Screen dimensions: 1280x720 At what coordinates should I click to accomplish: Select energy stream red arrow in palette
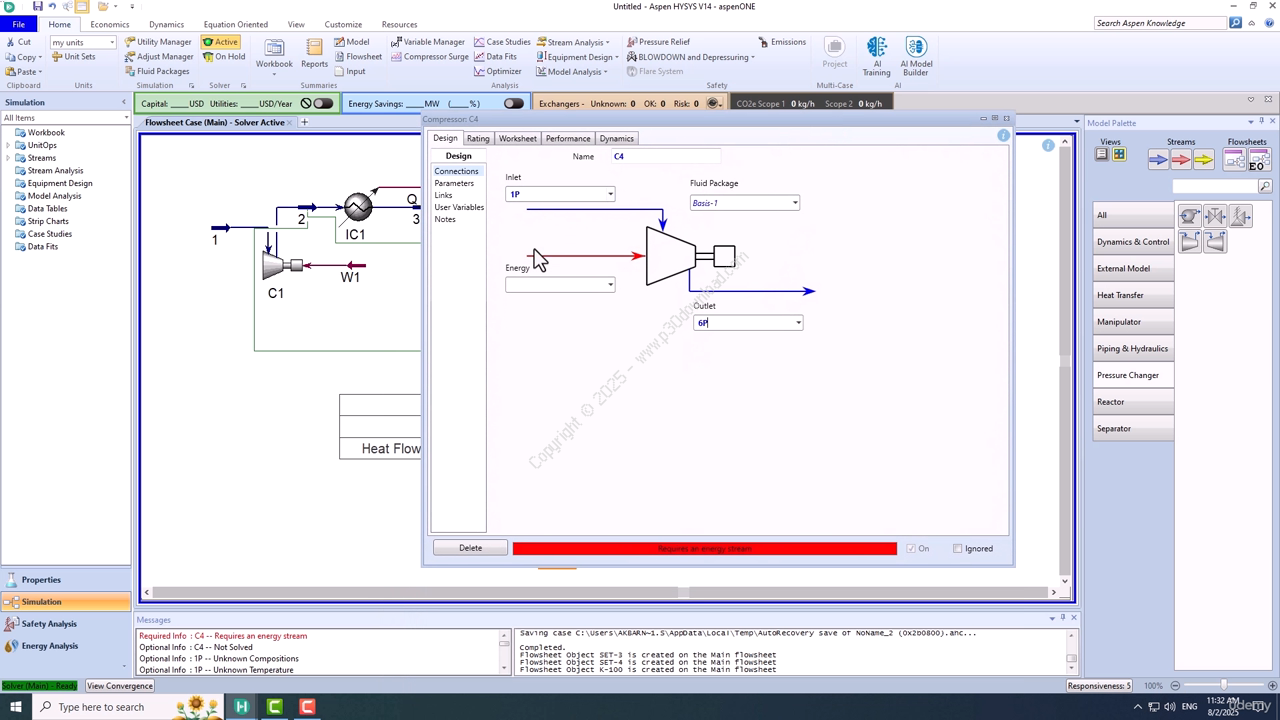1181,160
